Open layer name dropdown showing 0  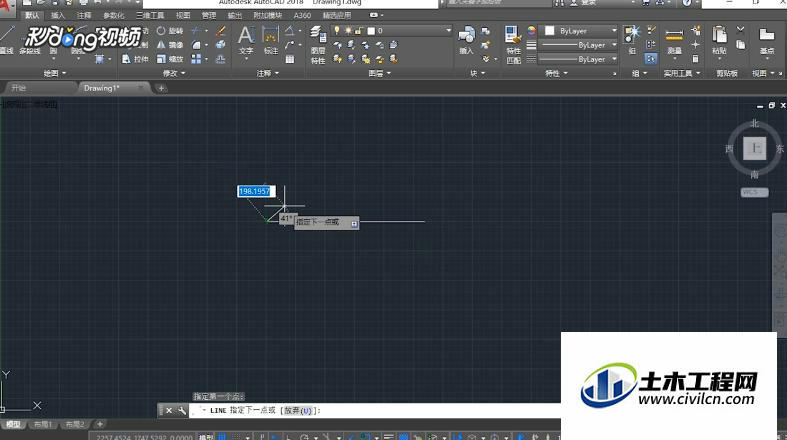coord(391,31)
